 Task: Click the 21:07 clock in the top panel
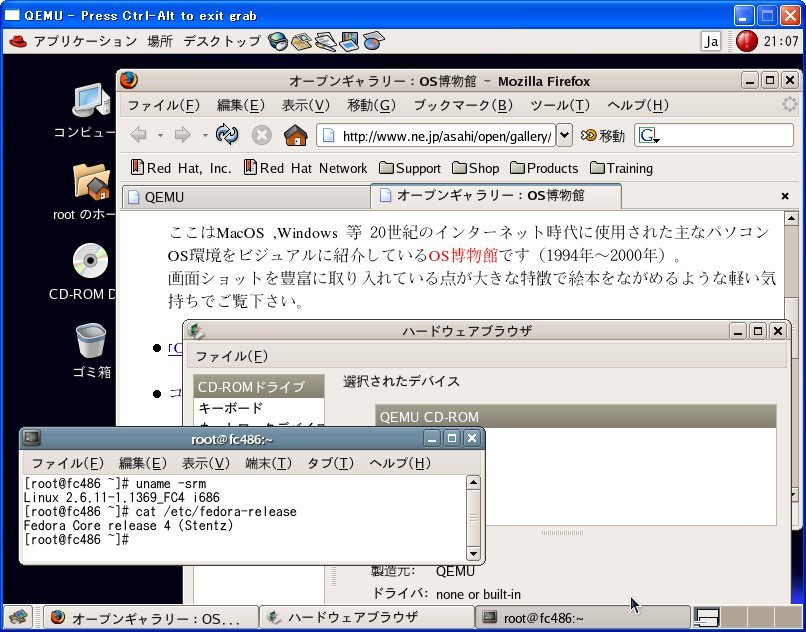click(781, 41)
